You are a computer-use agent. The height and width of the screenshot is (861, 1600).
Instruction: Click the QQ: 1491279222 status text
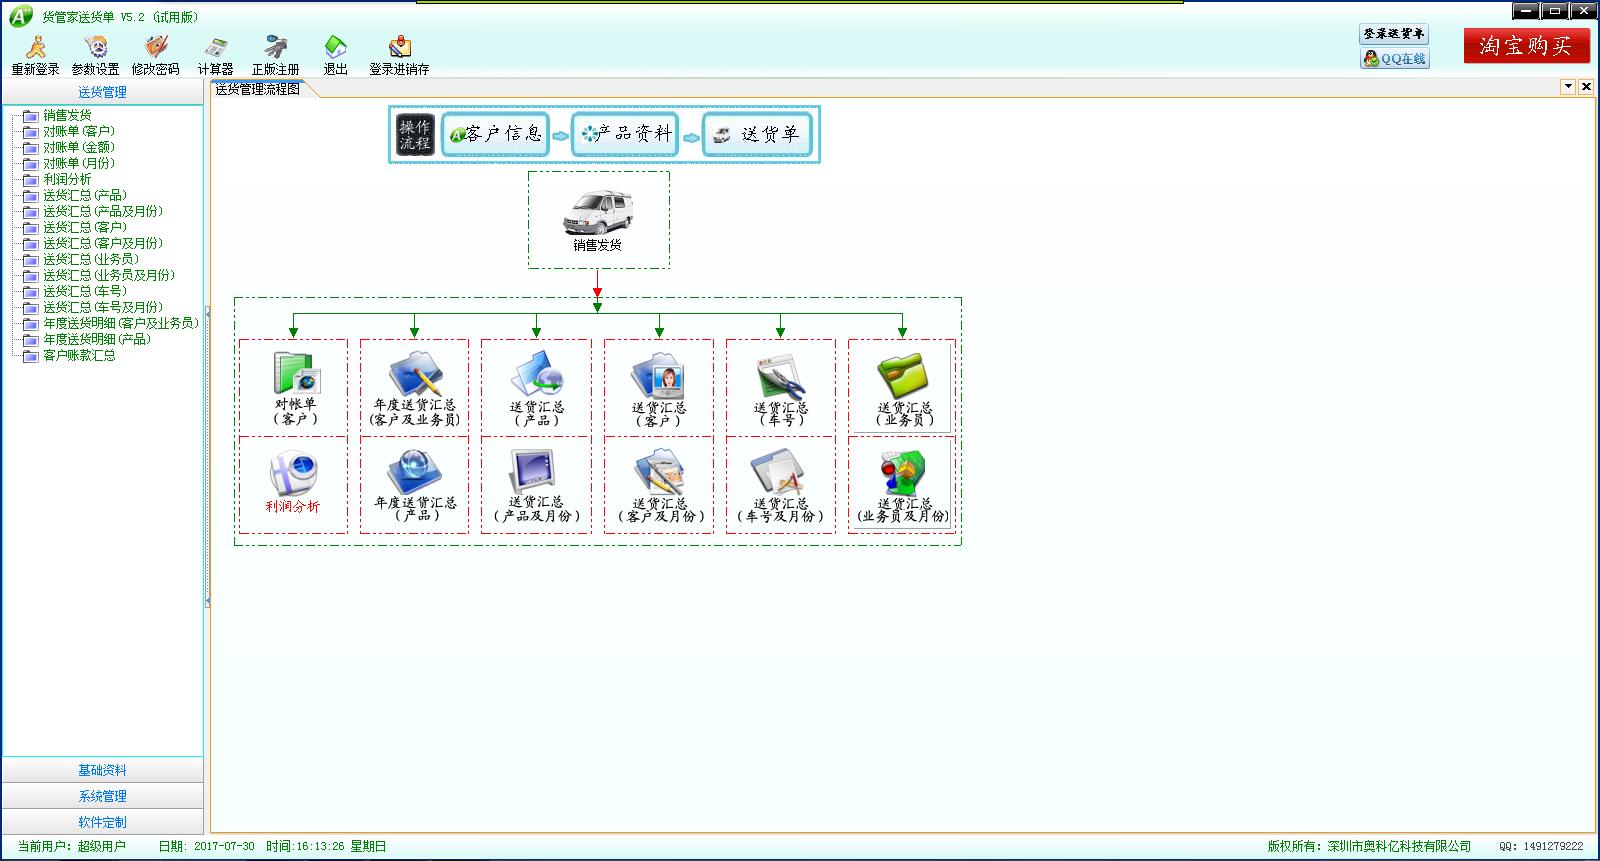pos(1541,846)
